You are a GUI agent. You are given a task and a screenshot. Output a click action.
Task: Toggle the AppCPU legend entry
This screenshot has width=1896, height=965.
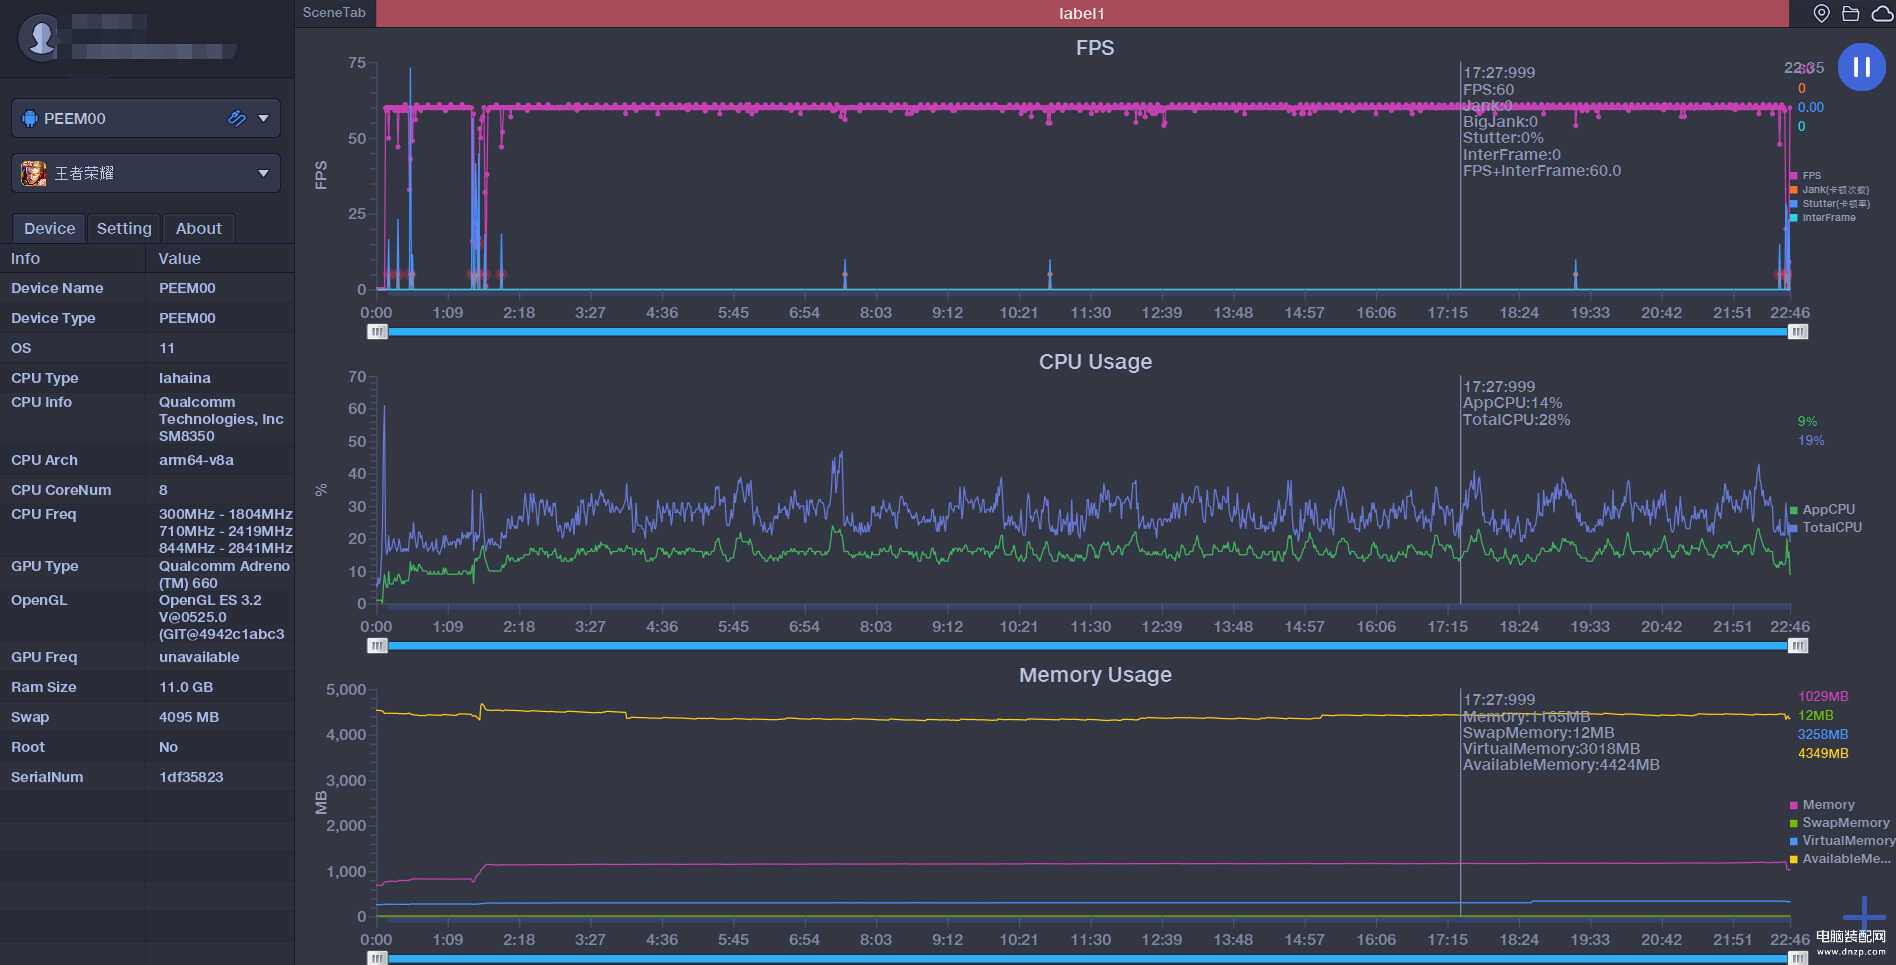[1827, 509]
